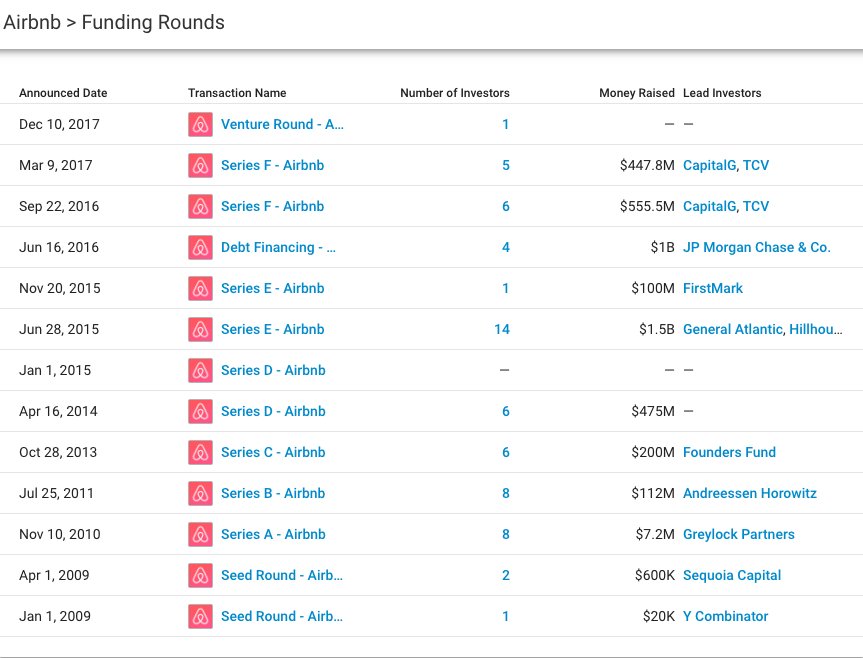The width and height of the screenshot is (863, 658).
Task: Click Airbnb logo beside Debt Financing row
Action: point(200,248)
